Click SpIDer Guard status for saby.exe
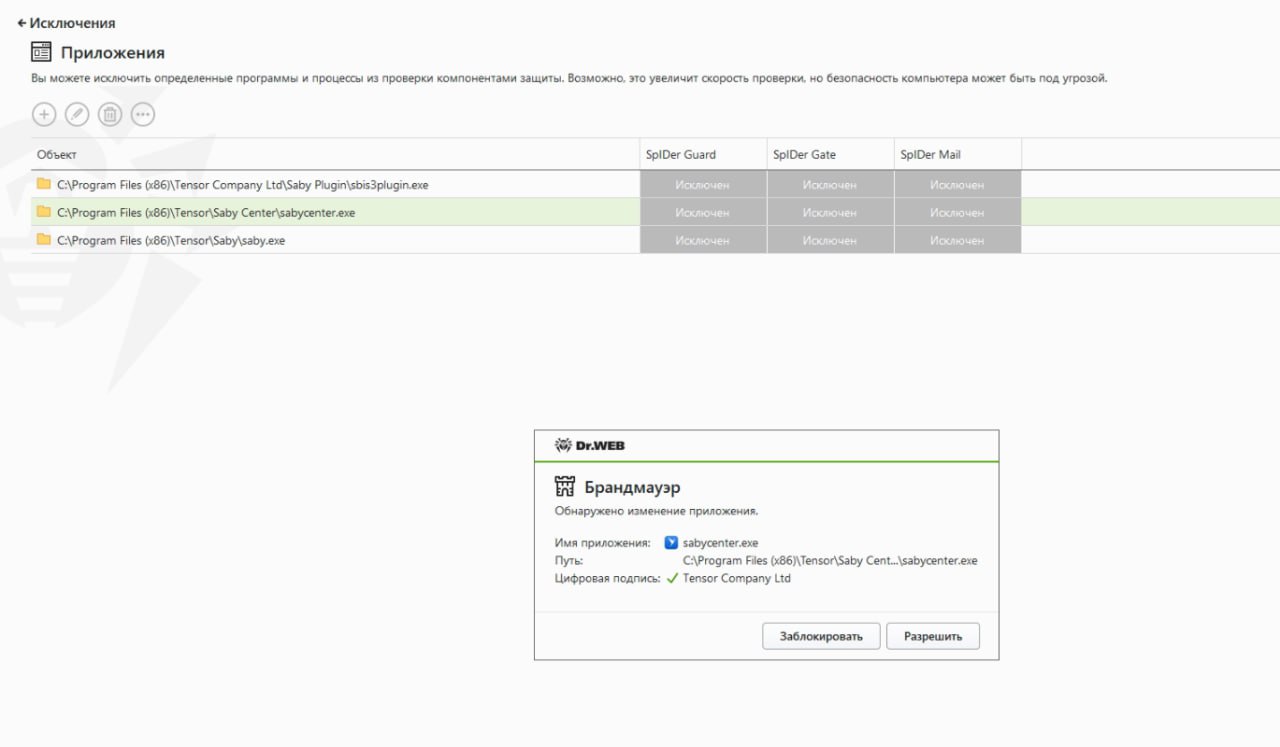The image size is (1280, 747). 702,241
